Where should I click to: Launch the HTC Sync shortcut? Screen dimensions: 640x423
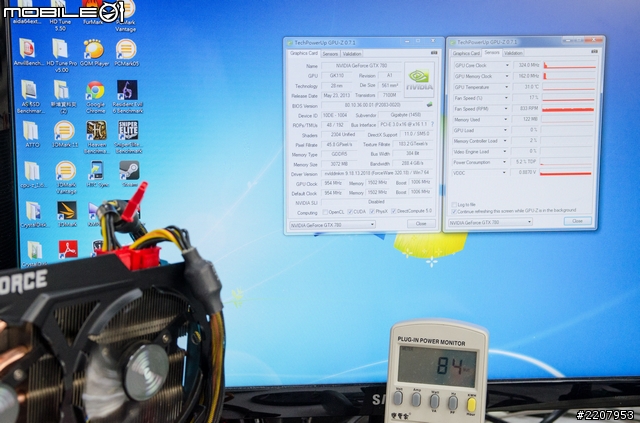click(x=97, y=174)
